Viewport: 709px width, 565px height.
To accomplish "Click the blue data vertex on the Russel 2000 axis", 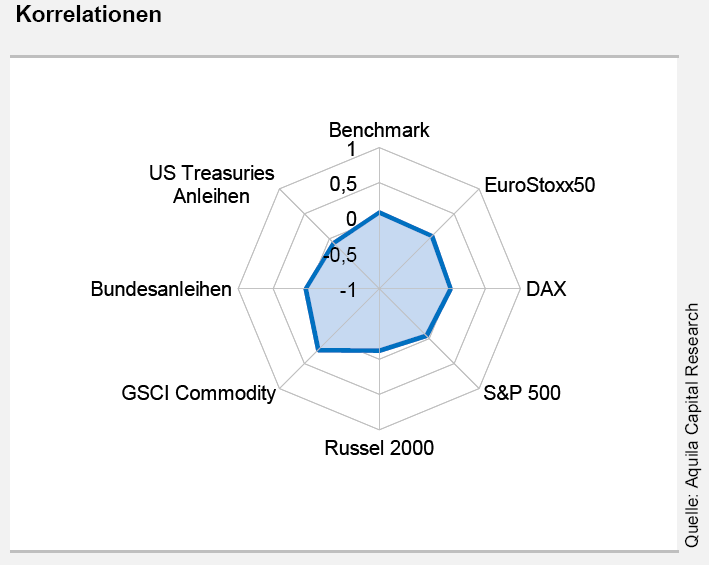I will pyautogui.click(x=379, y=351).
